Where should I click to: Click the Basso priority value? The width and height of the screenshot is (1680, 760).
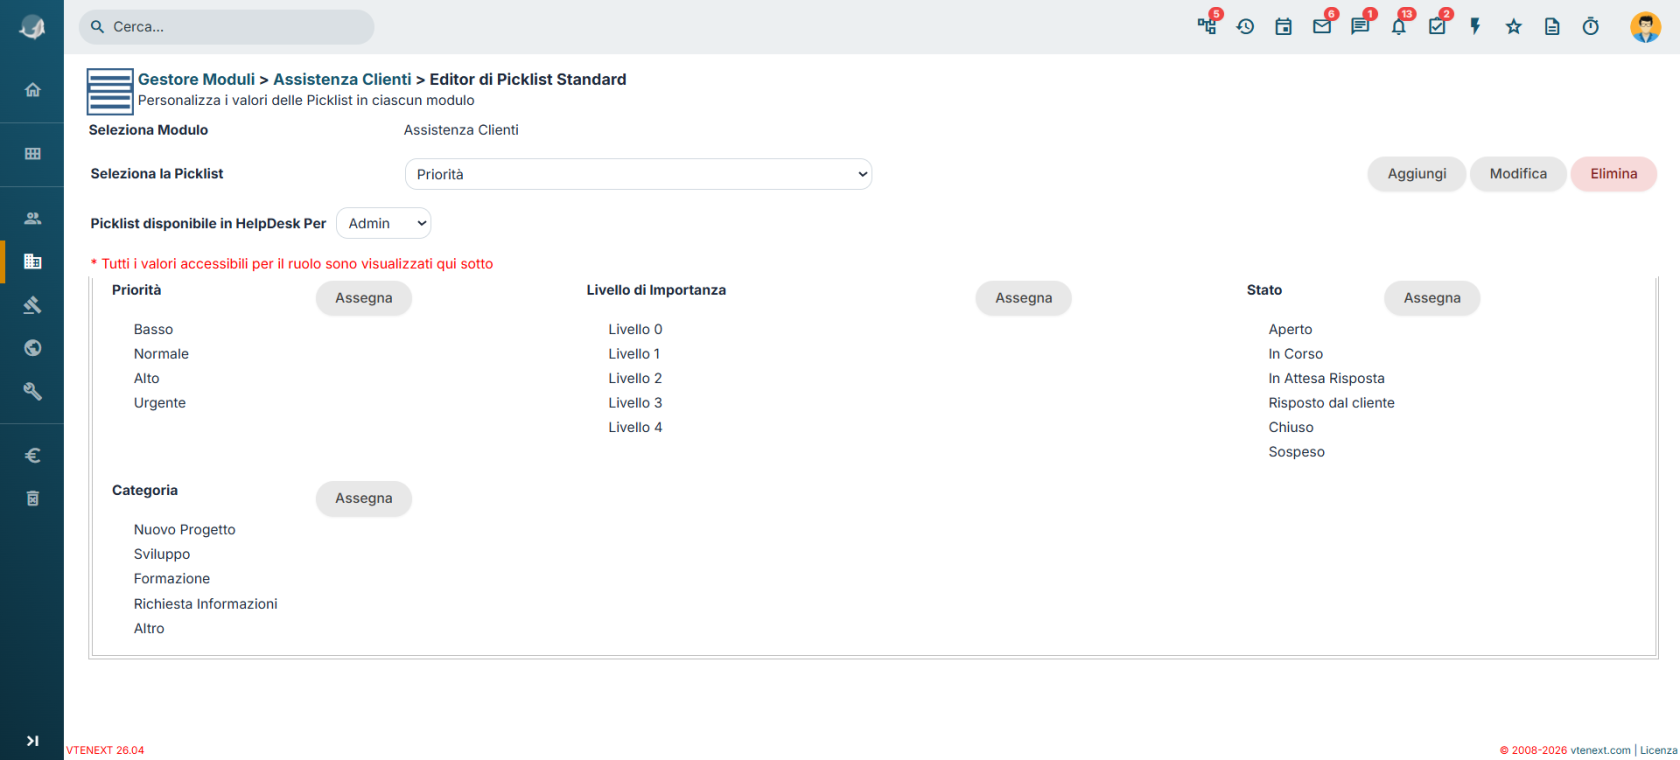[x=153, y=329]
